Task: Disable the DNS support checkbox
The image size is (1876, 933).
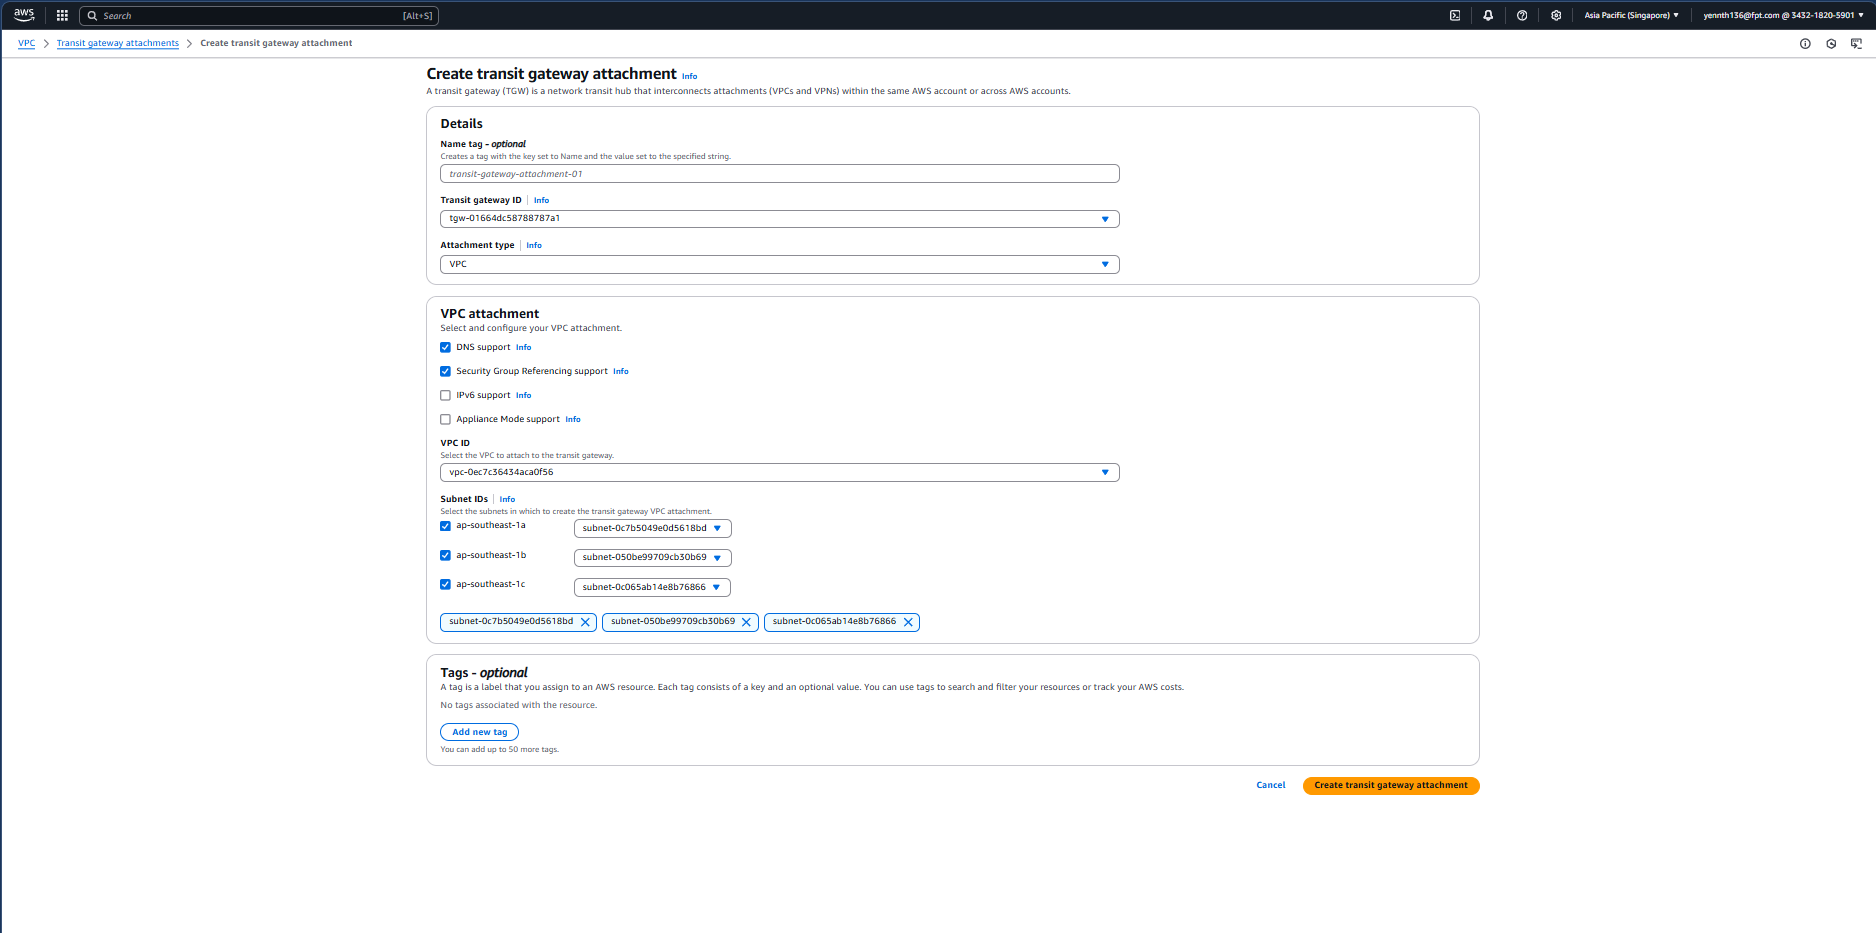Action: [x=446, y=348]
